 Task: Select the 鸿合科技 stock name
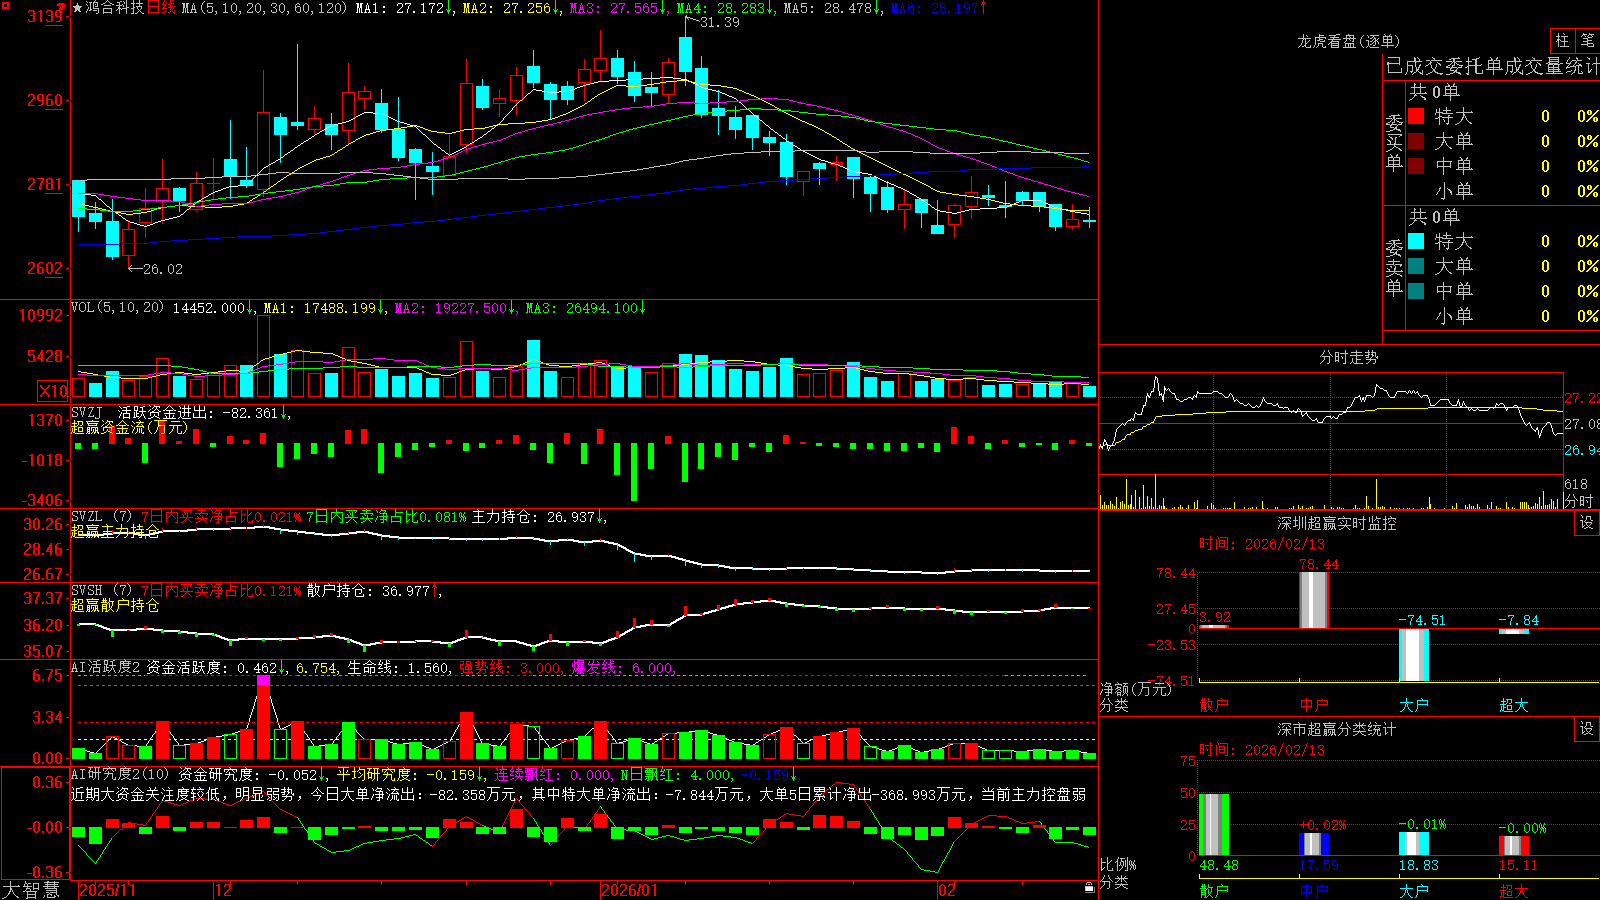point(114,8)
